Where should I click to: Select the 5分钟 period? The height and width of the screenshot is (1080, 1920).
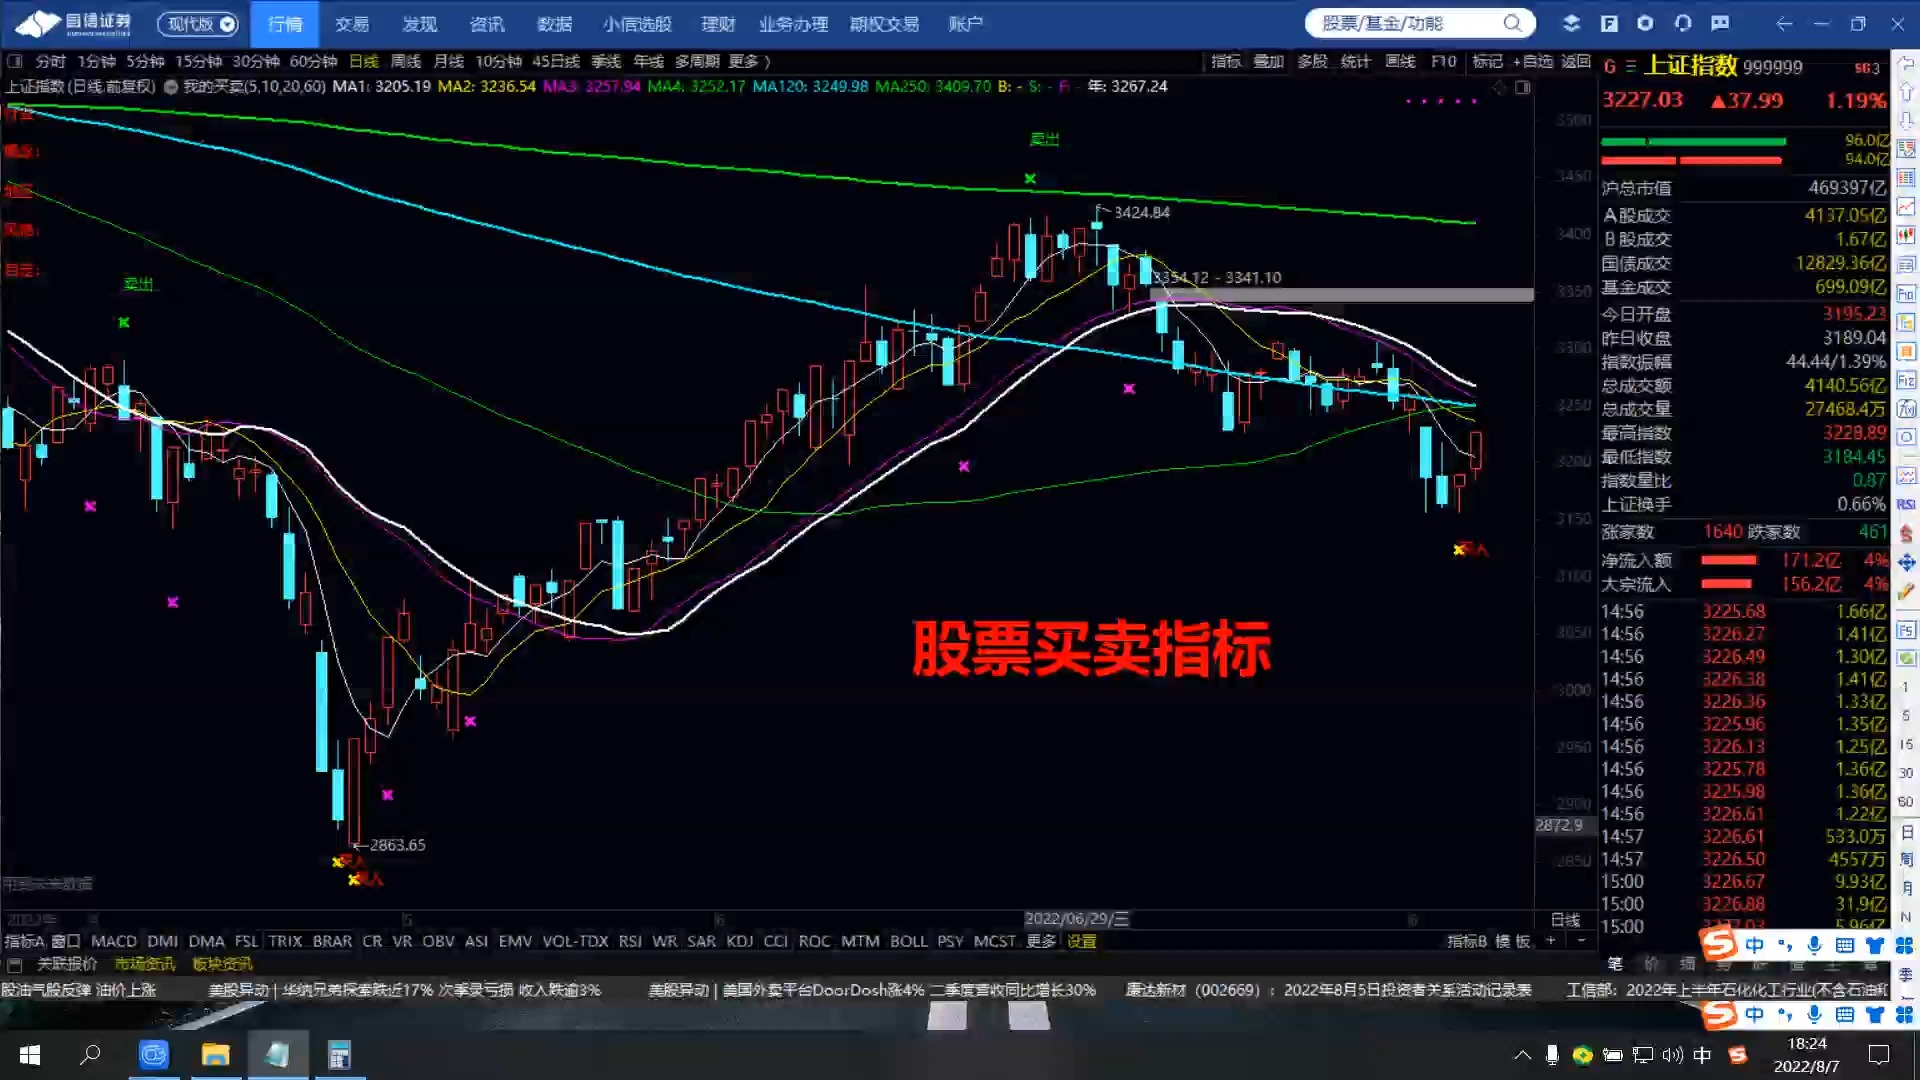pos(145,62)
